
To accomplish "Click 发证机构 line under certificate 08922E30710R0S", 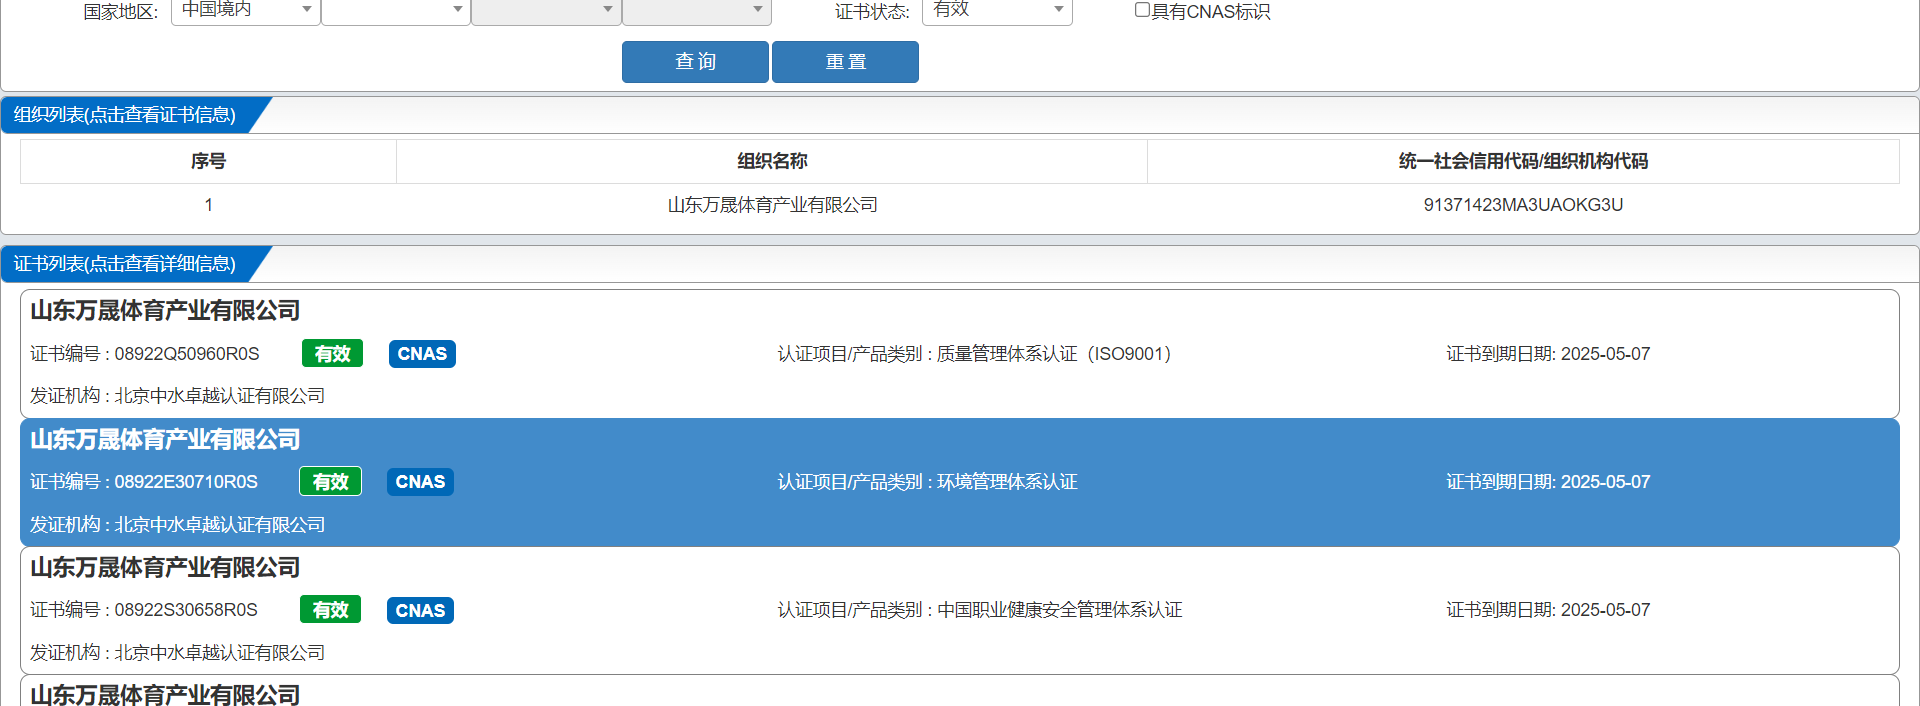I will tap(177, 525).
